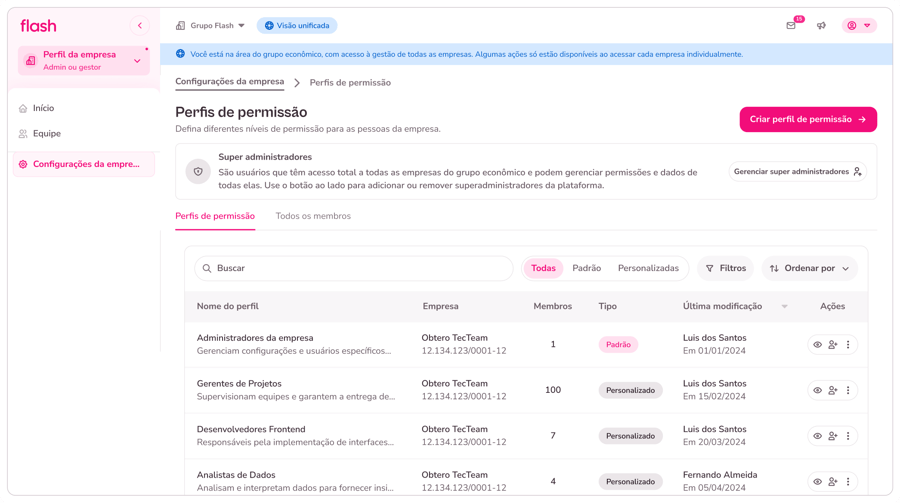Click the Tipo column header
This screenshot has height=503, width=900.
click(x=607, y=306)
